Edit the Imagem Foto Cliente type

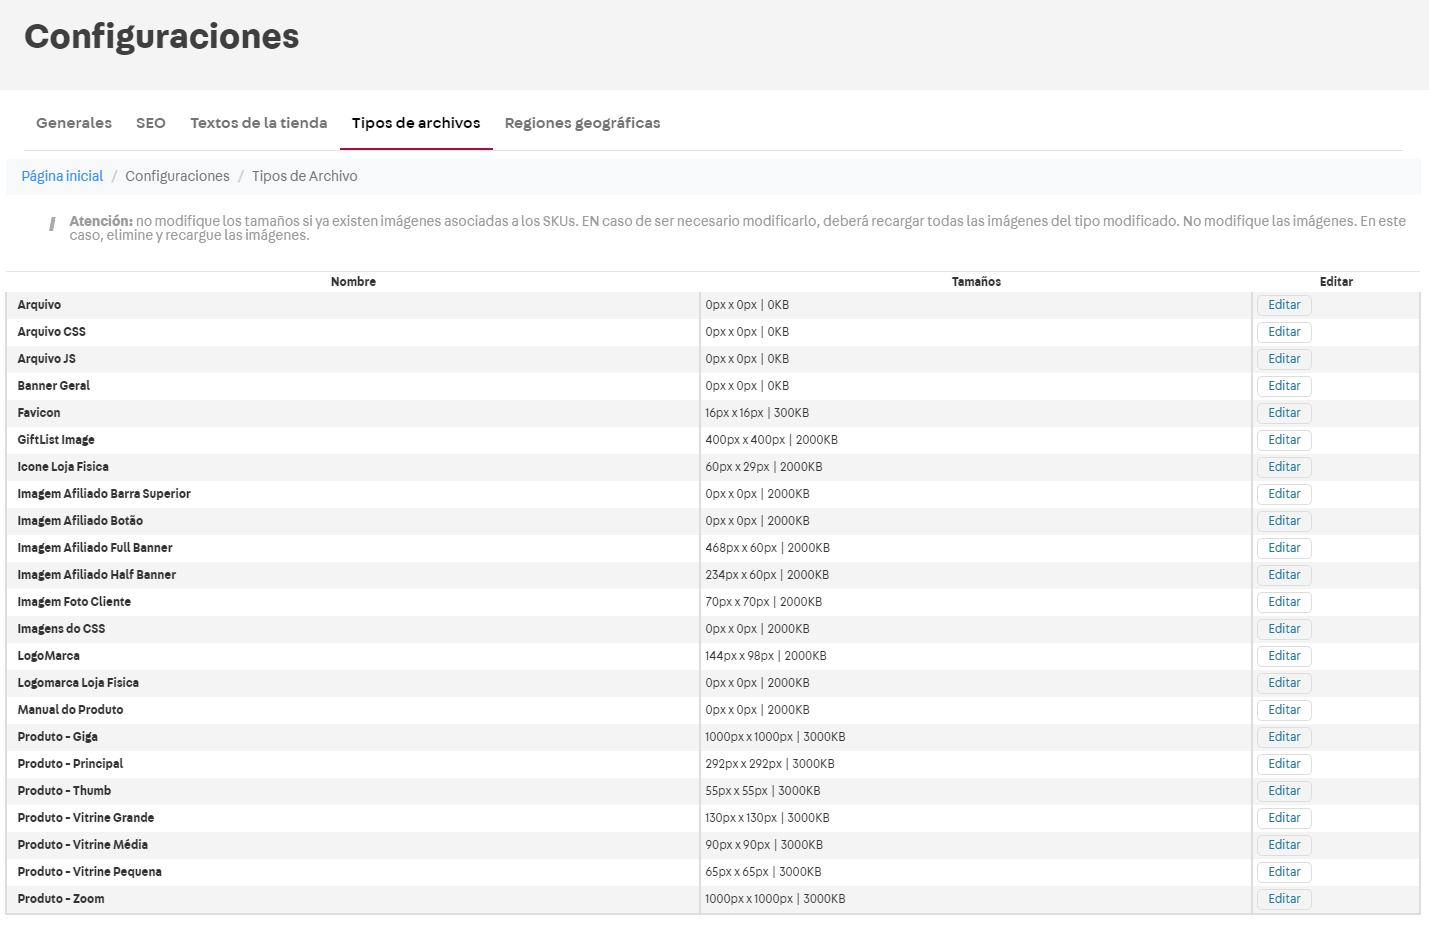coord(1284,602)
